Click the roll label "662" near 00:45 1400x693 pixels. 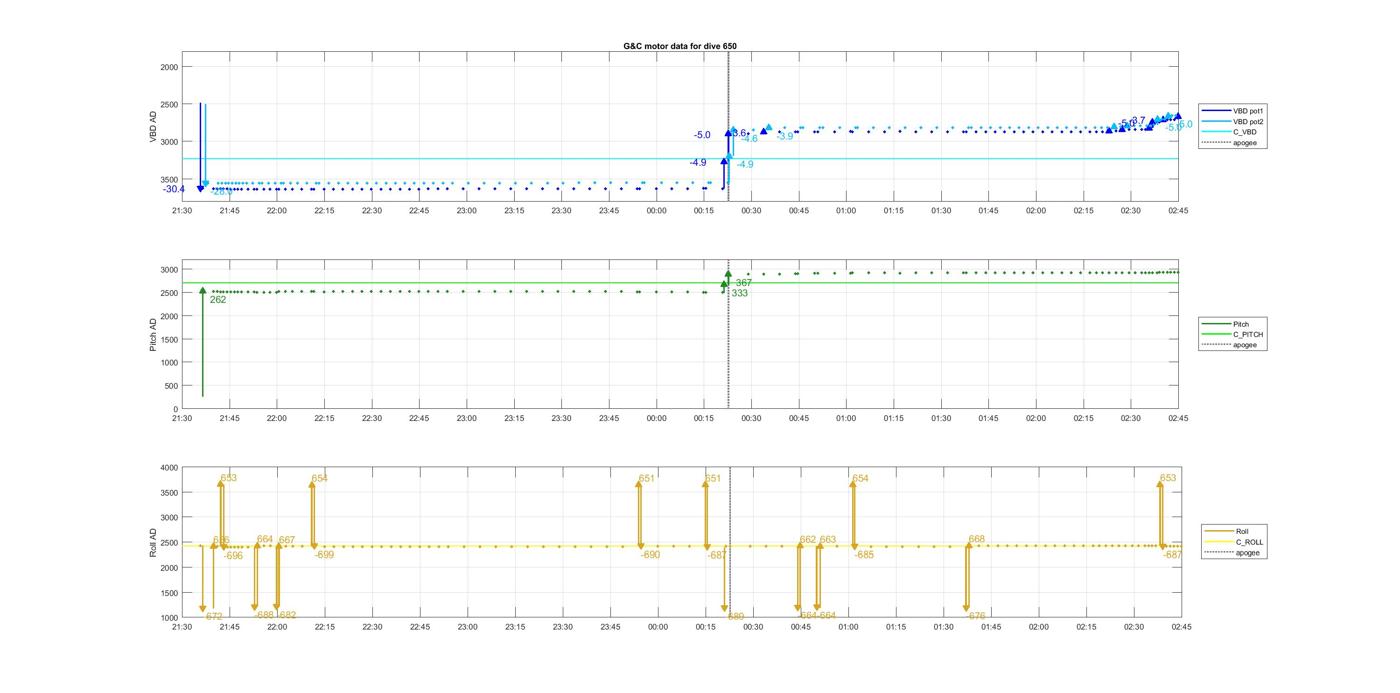point(808,540)
